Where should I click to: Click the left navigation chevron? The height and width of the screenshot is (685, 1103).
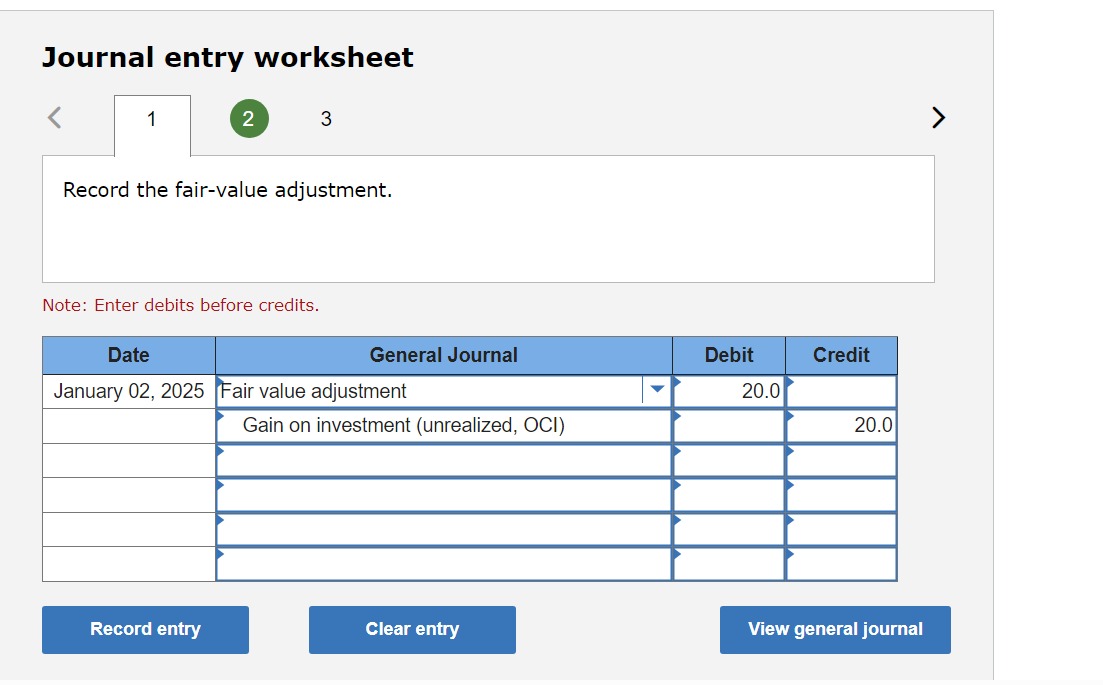[x=53, y=117]
